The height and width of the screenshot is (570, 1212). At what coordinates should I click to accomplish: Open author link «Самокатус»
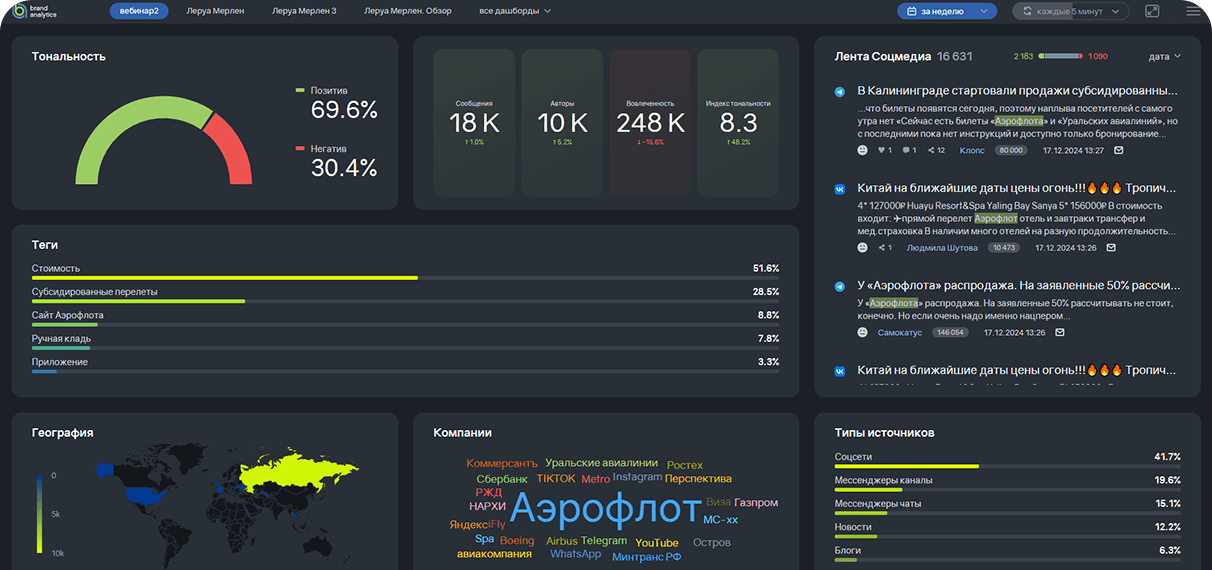pyautogui.click(x=899, y=332)
